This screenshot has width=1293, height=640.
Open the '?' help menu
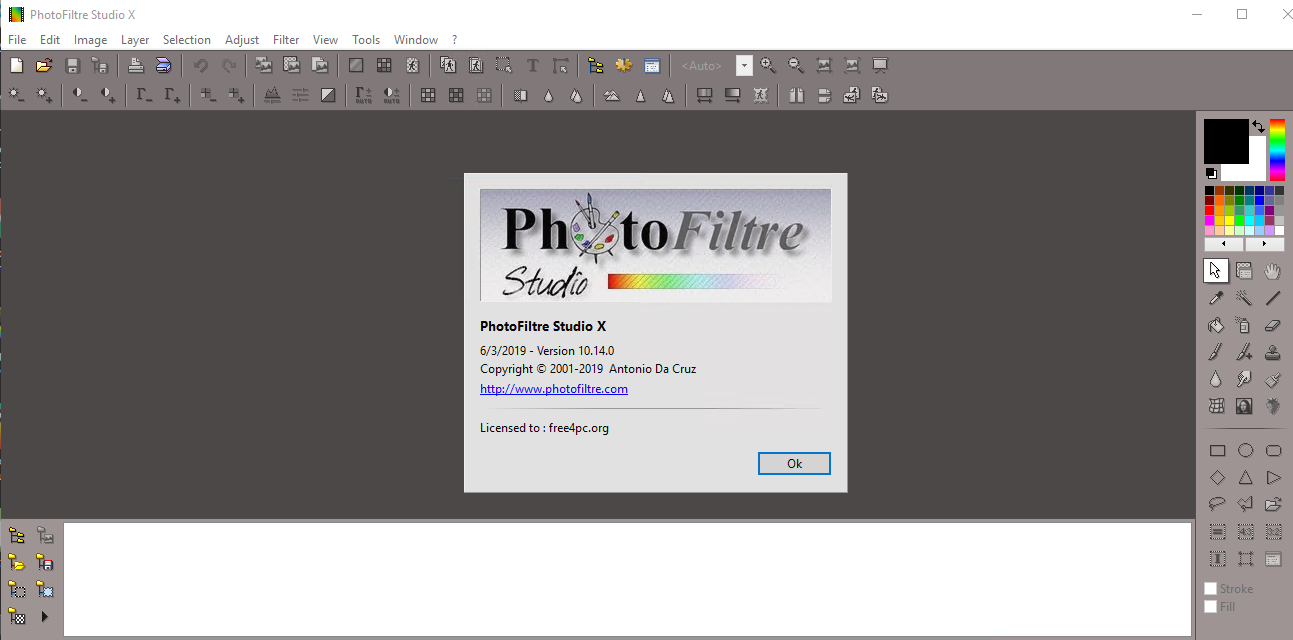point(454,40)
